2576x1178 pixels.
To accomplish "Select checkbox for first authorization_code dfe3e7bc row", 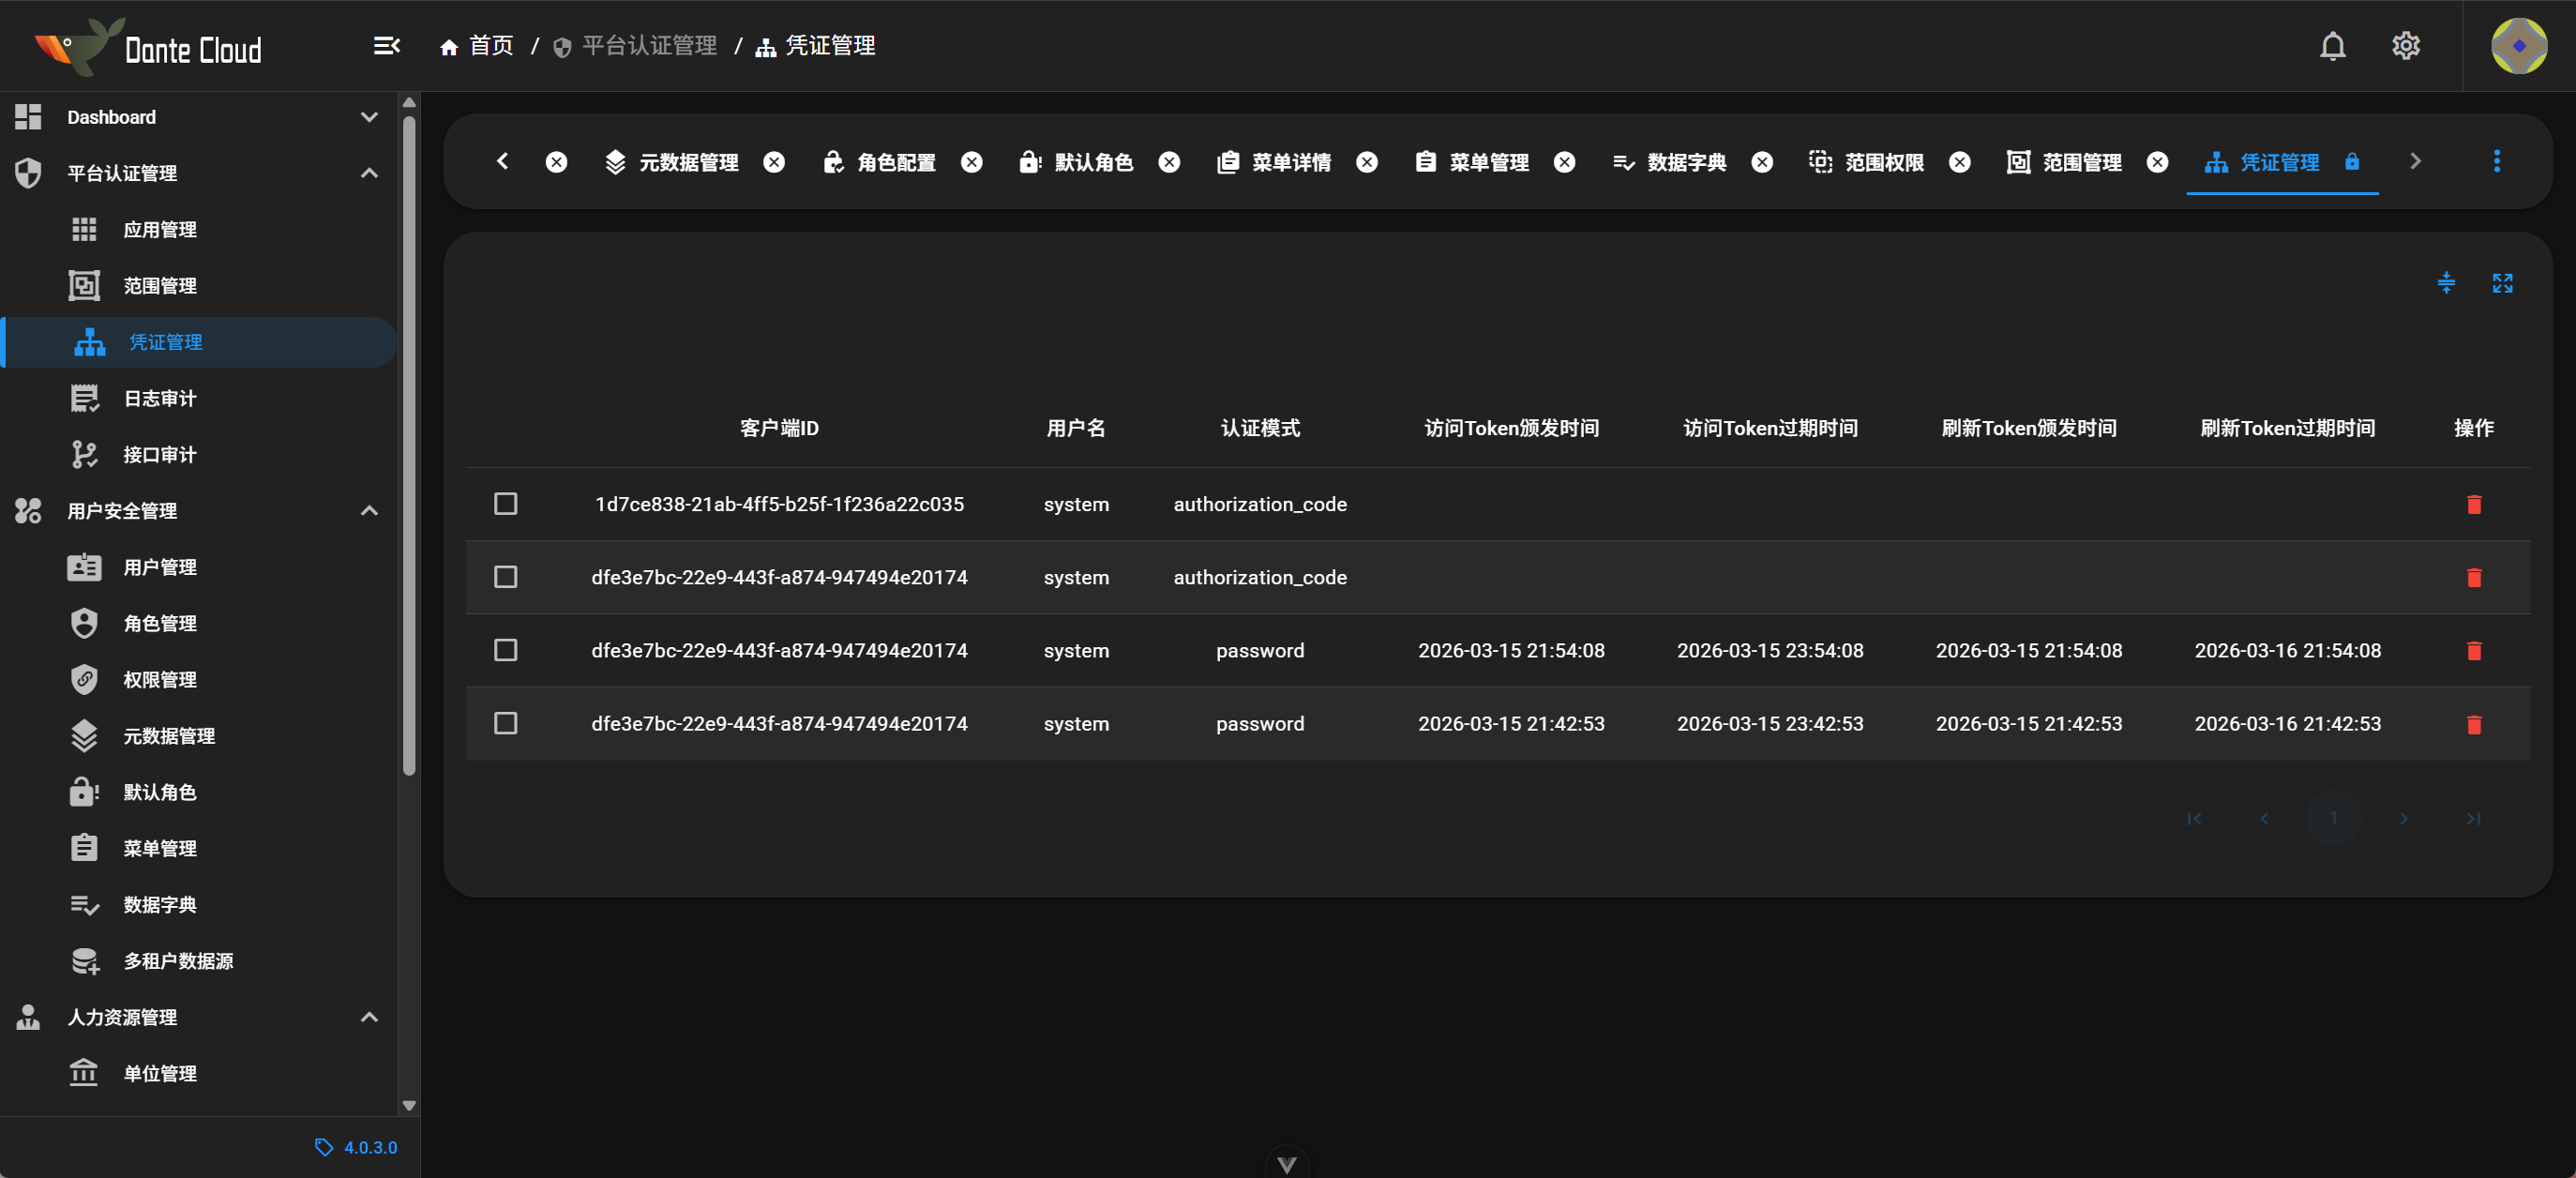I will click(x=506, y=577).
